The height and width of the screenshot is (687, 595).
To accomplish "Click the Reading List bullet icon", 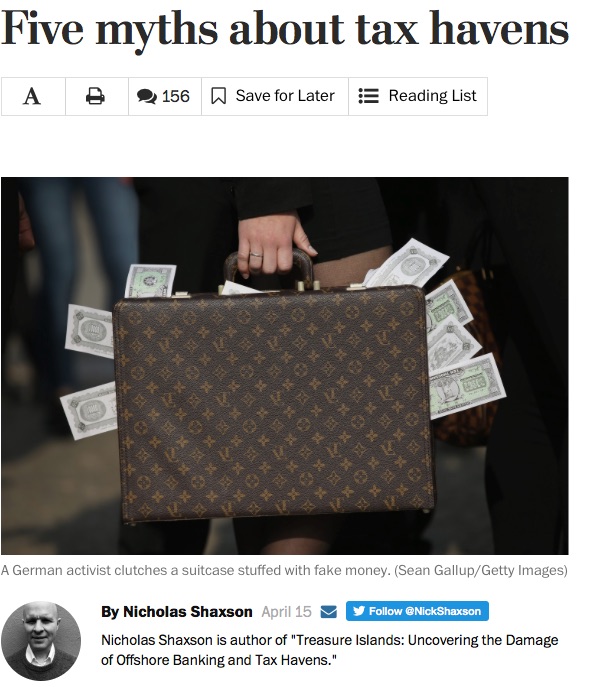I will coord(368,96).
